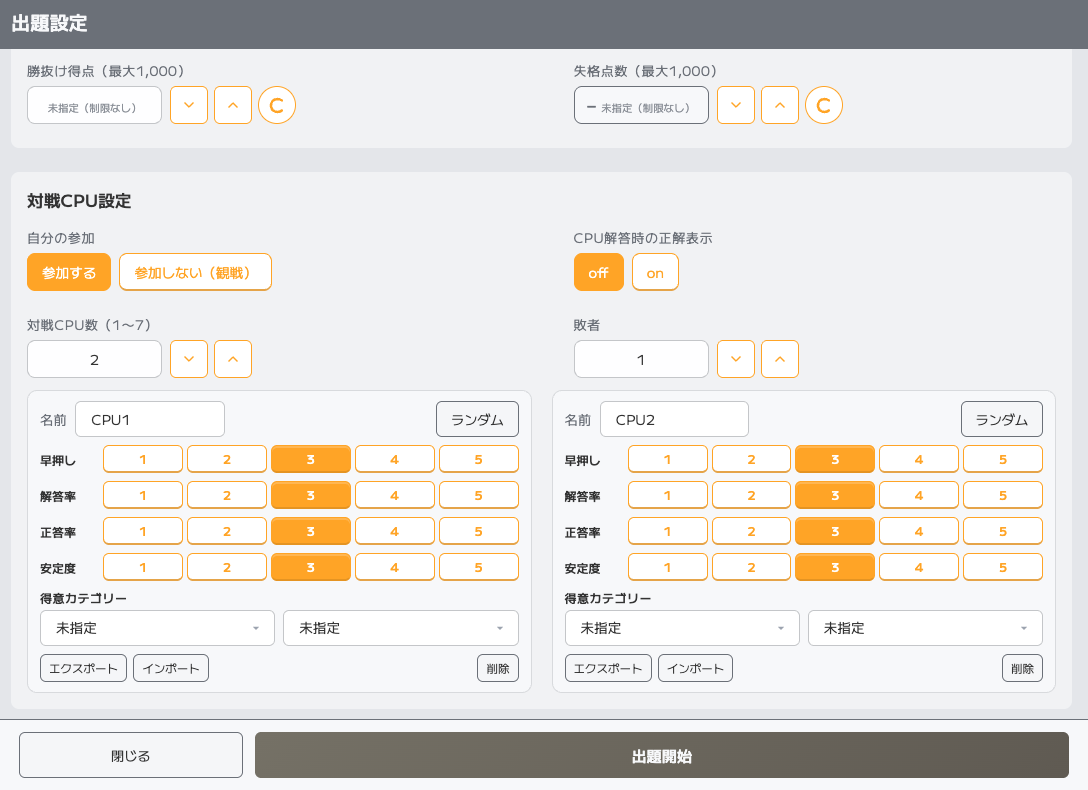Set CPU2 正答率 level to 5
The width and height of the screenshot is (1088, 790).
tap(1003, 531)
